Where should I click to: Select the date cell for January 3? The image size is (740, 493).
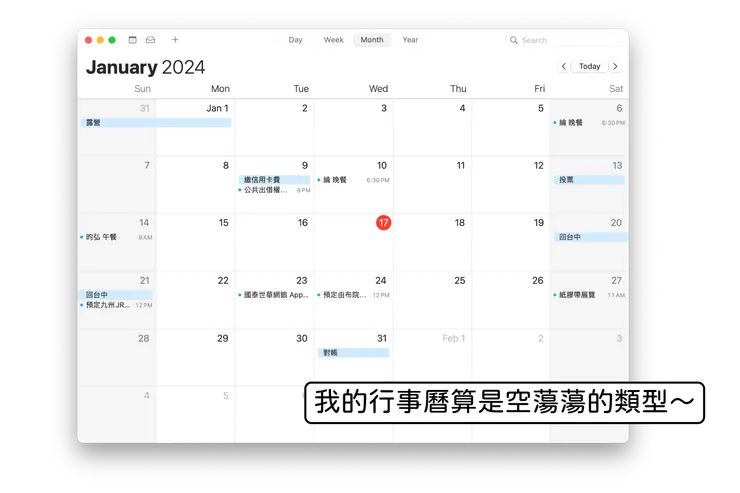(353, 127)
